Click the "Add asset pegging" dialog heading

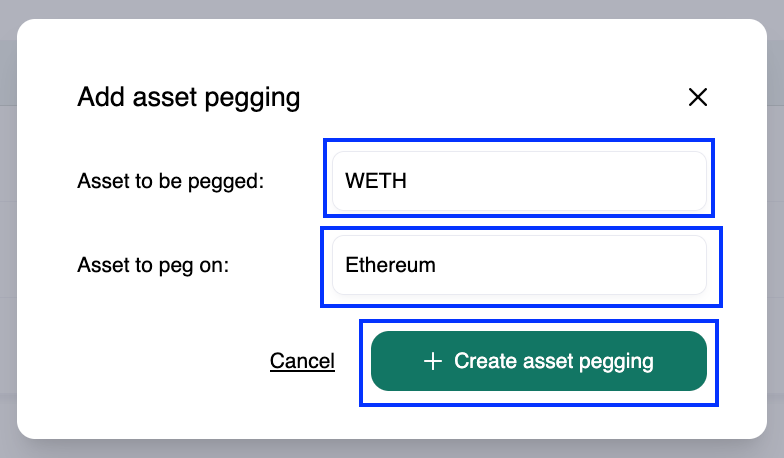[189, 97]
